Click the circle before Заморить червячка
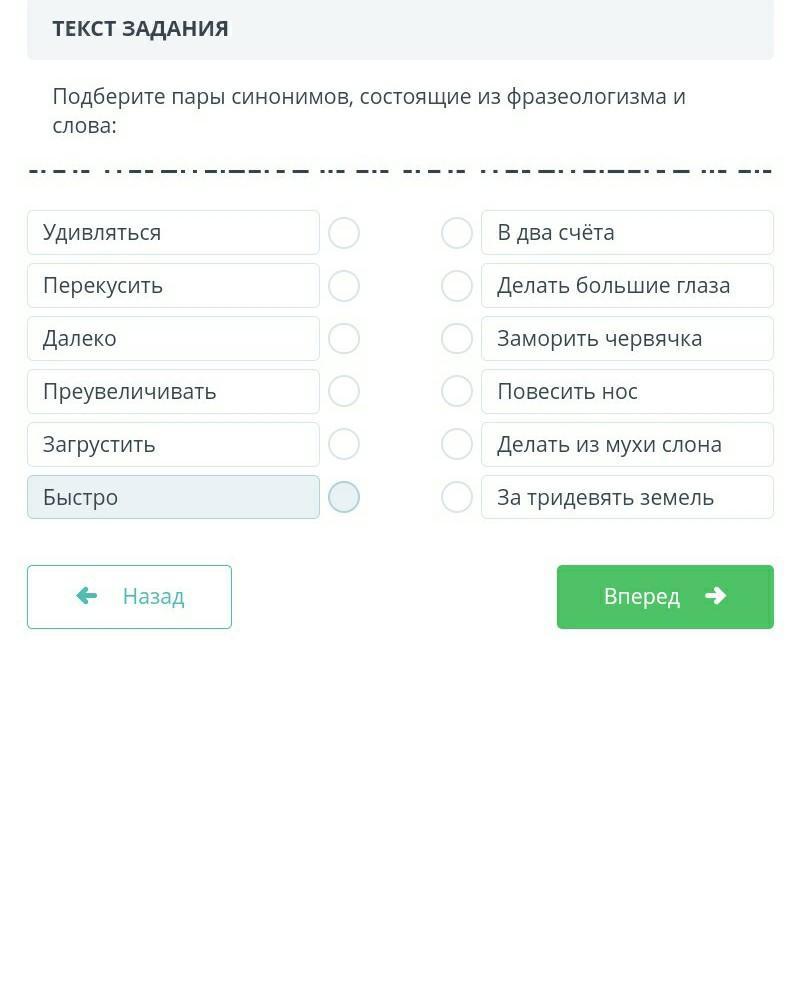 pos(457,339)
